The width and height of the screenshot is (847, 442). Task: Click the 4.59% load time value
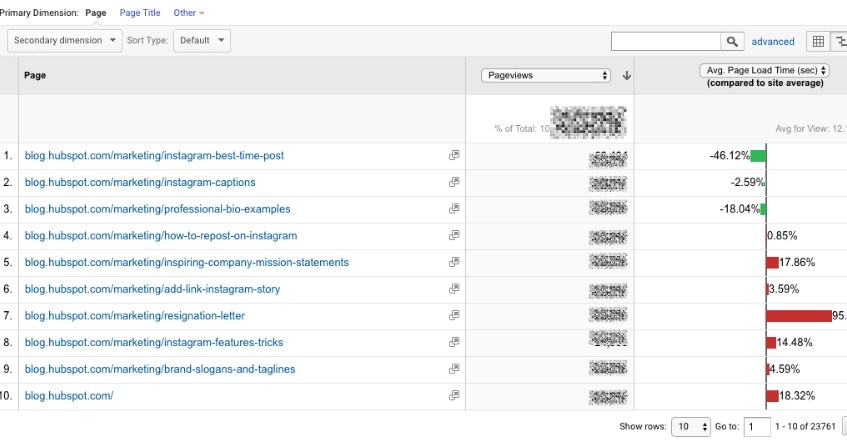(x=784, y=369)
